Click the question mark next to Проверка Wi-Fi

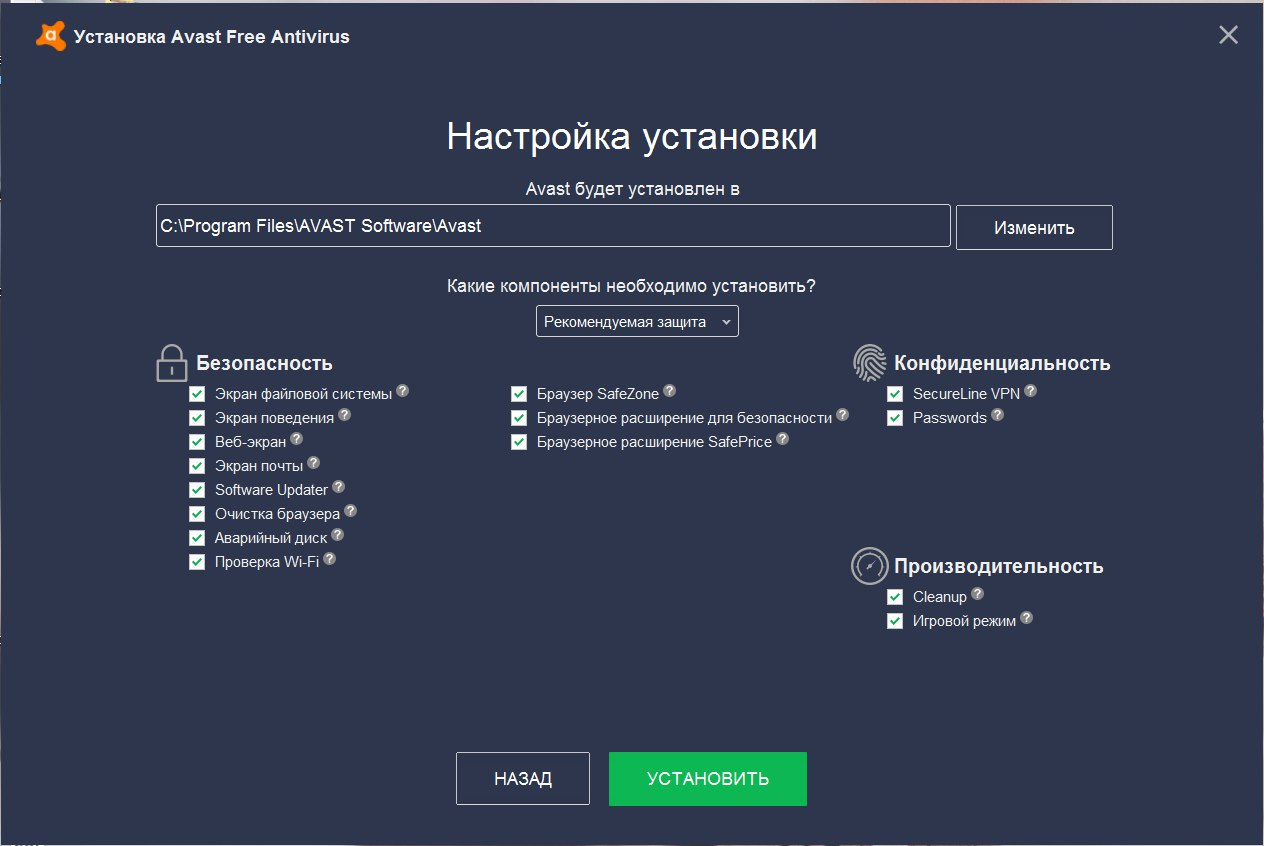click(x=331, y=557)
